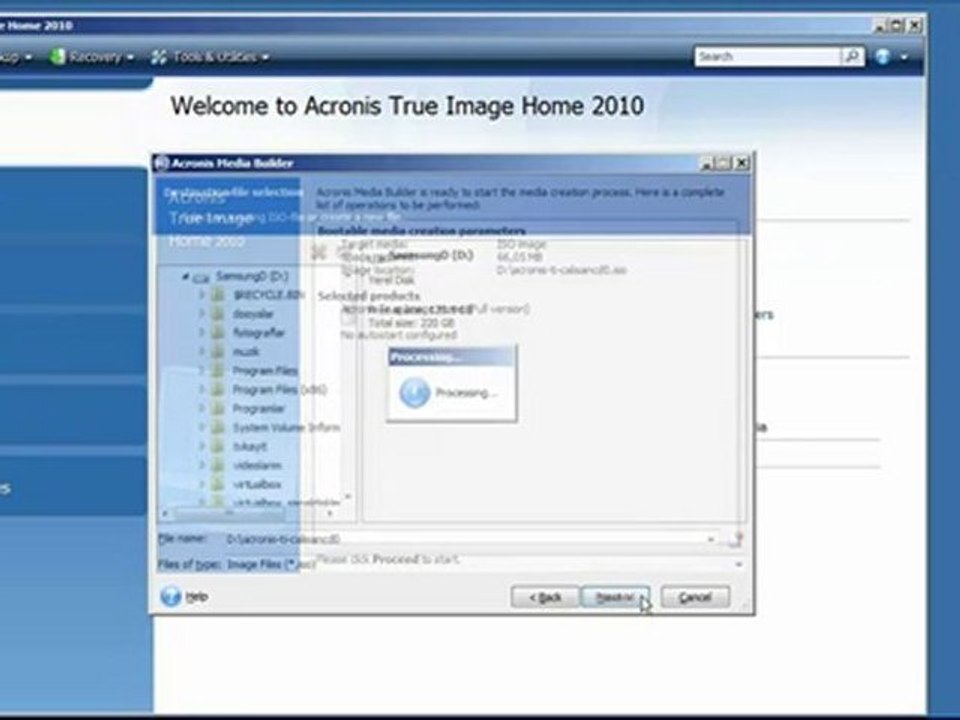Collapse the Samsung0 (D:) tree node

186,277
